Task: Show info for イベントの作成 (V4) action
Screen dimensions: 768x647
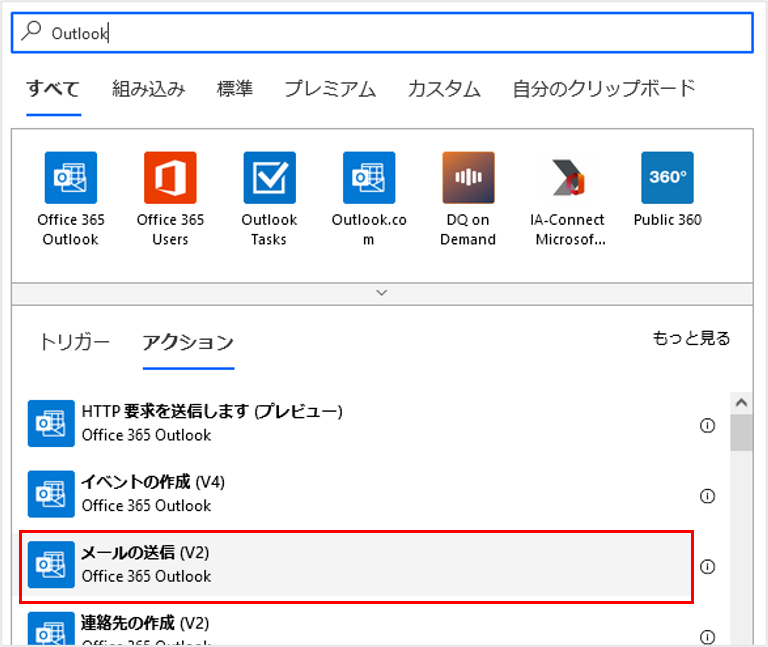Action: coord(707,496)
